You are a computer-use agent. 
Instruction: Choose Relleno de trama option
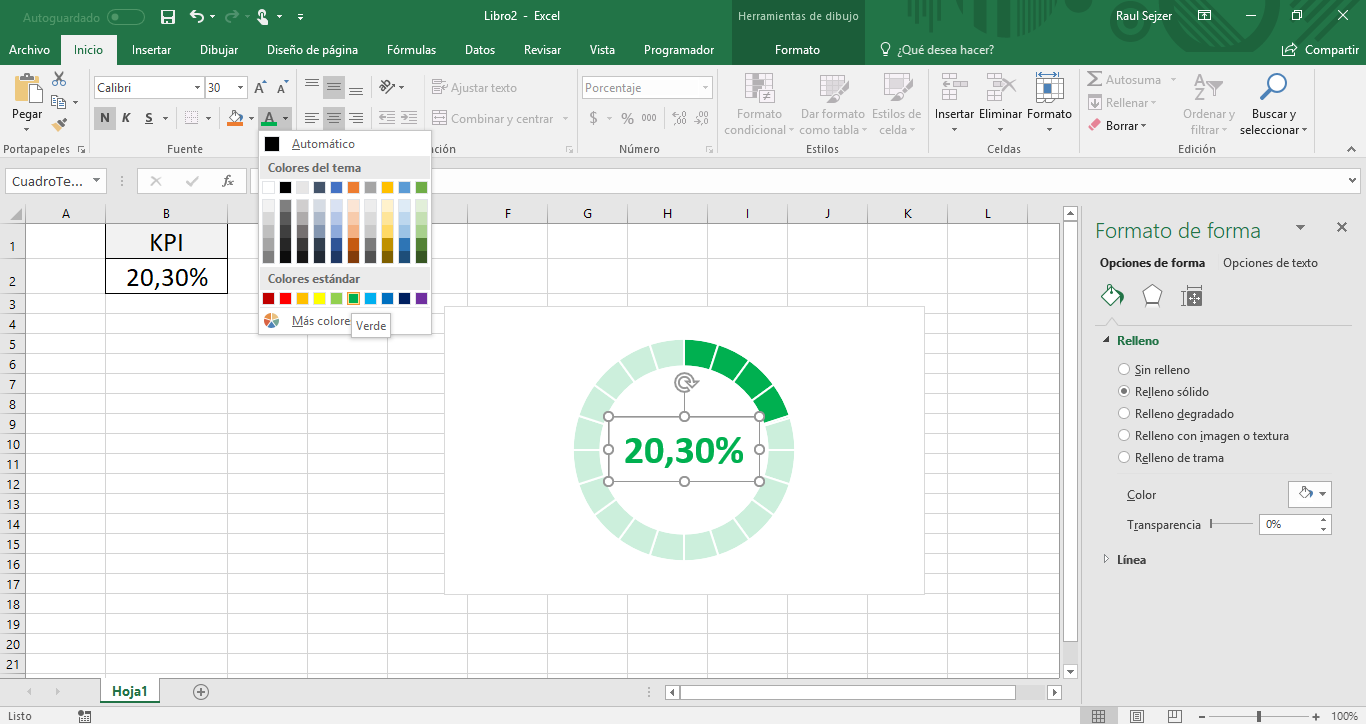point(1123,457)
